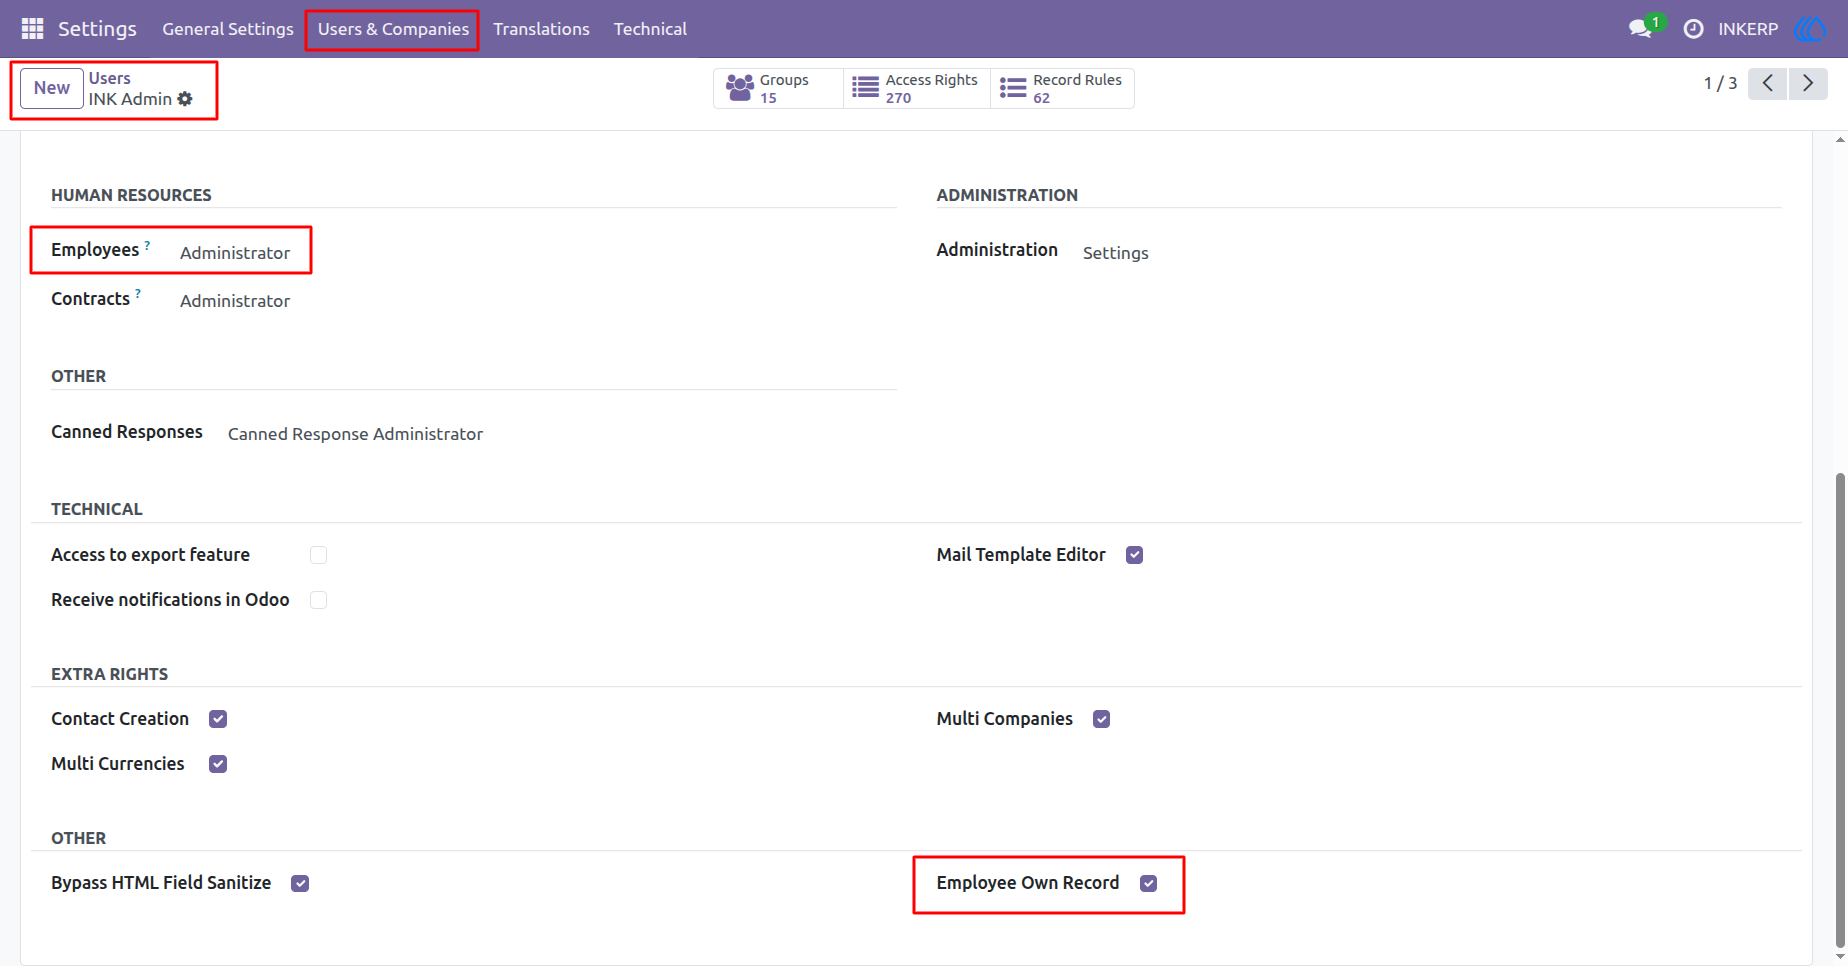Click the scrollbar down arrow

click(x=1840, y=957)
